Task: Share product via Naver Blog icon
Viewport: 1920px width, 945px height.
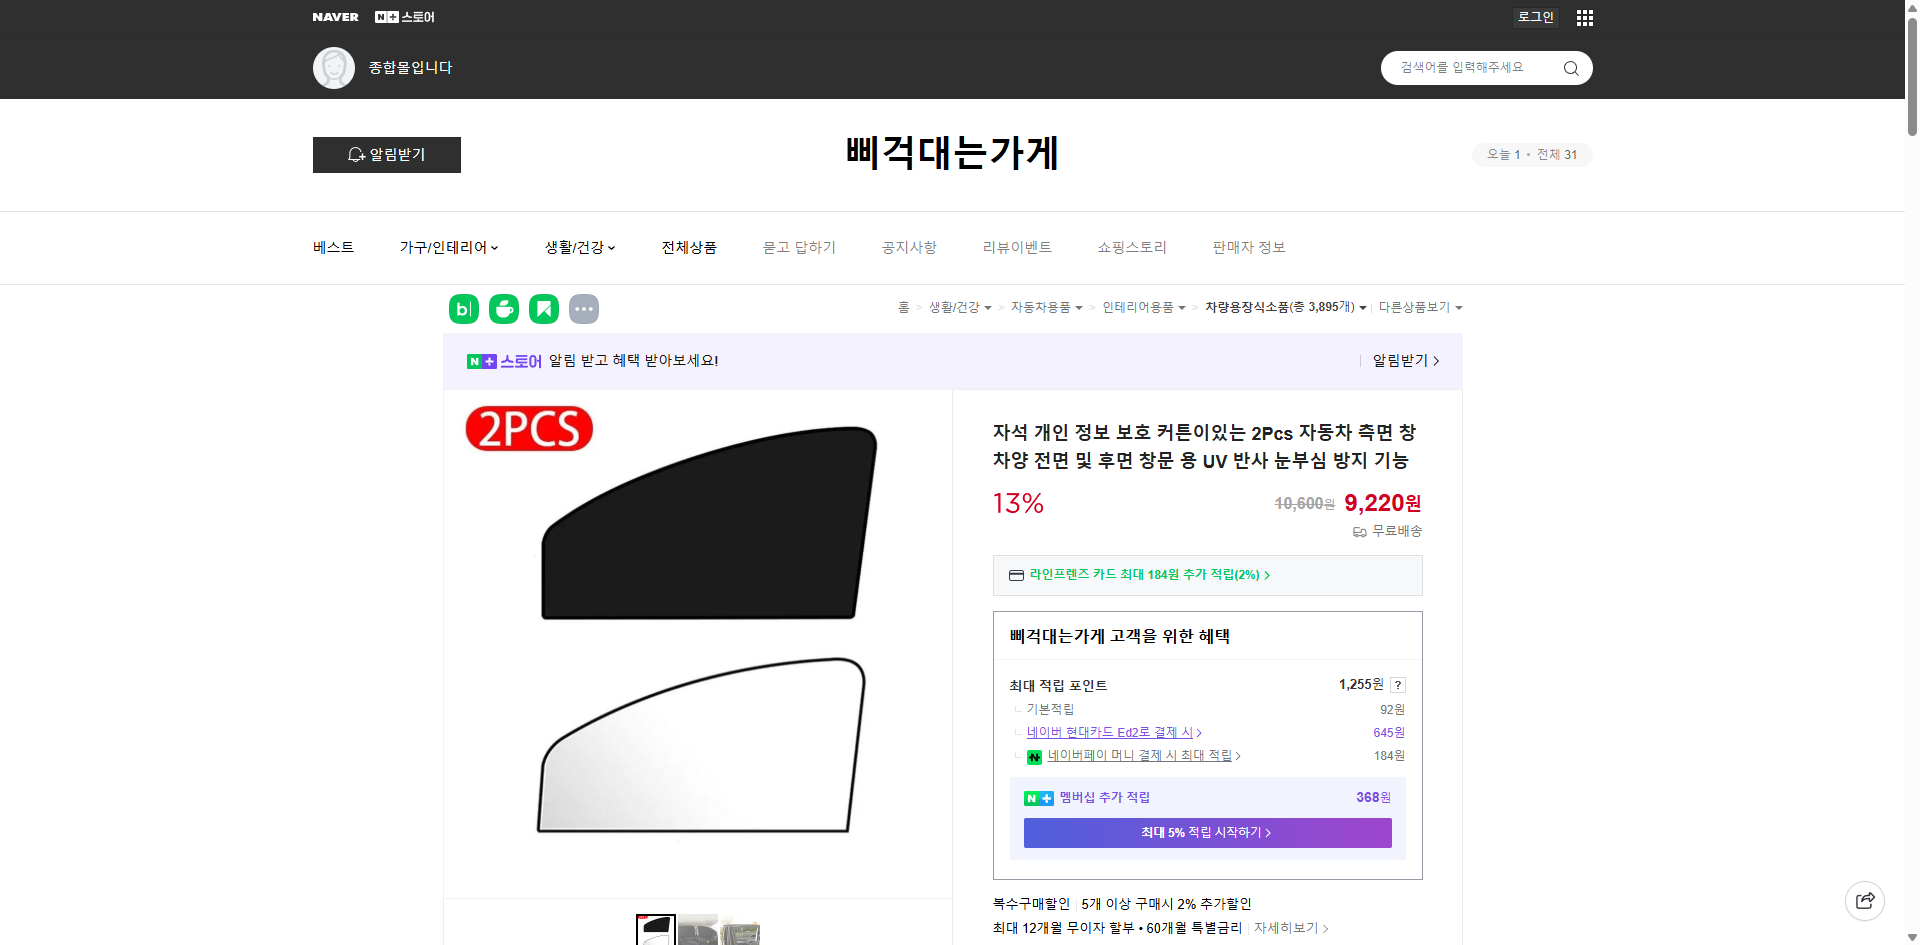Action: click(x=463, y=309)
